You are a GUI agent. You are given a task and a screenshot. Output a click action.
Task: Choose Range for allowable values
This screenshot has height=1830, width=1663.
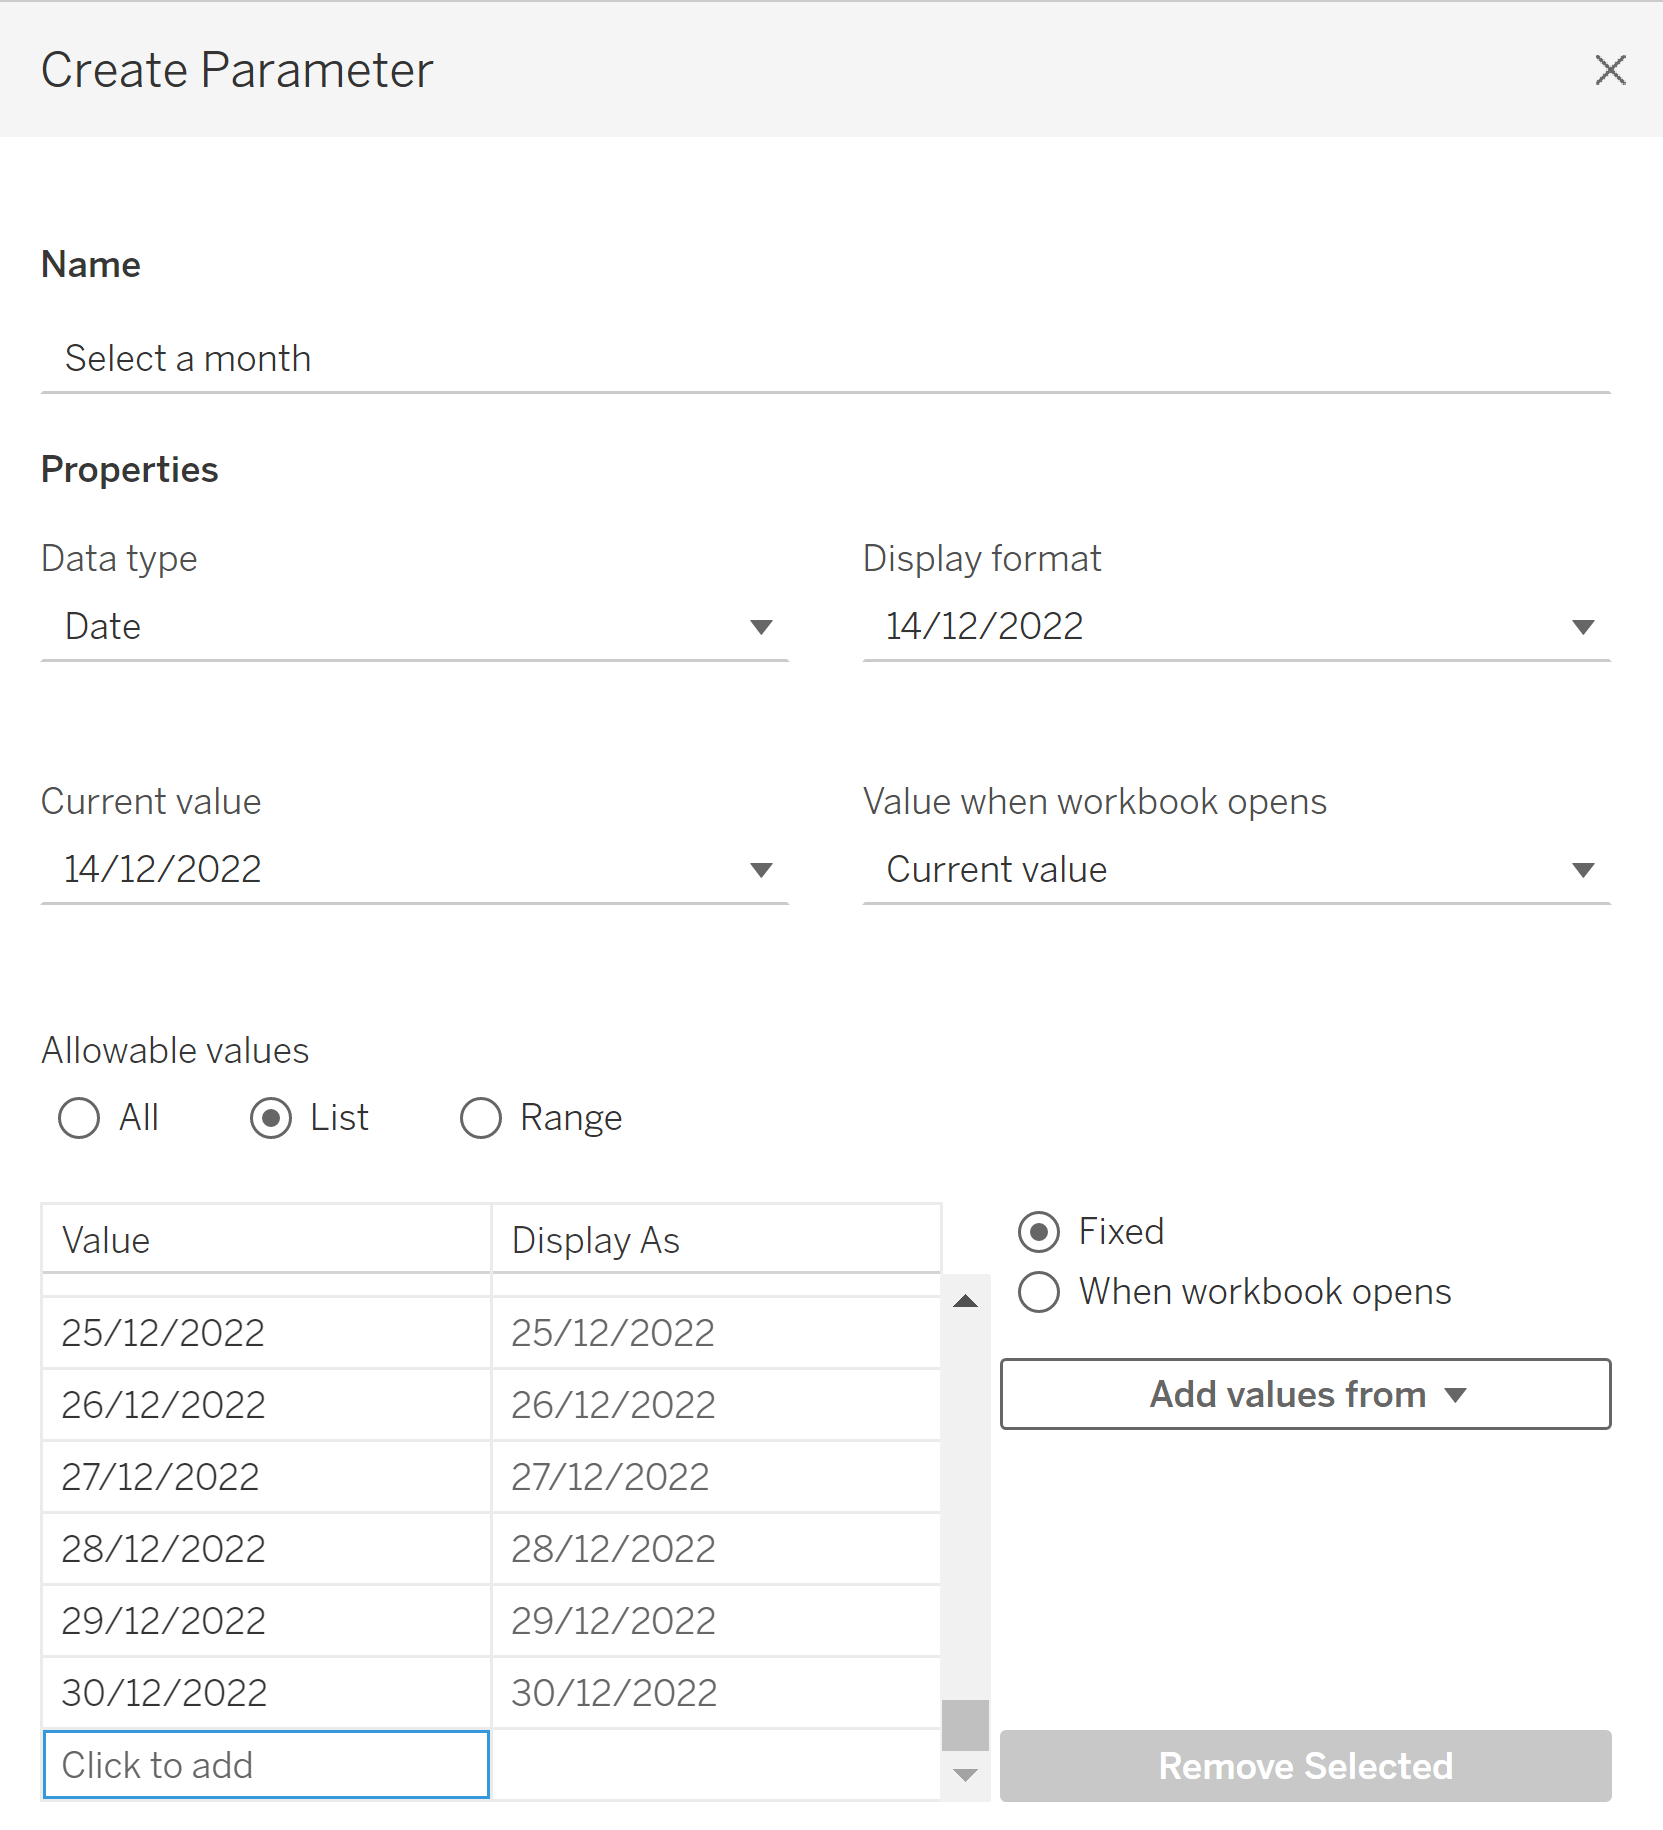pyautogui.click(x=481, y=1118)
